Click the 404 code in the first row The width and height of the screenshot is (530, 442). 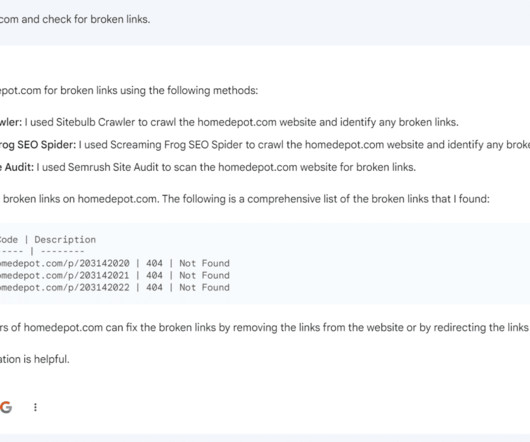(154, 263)
